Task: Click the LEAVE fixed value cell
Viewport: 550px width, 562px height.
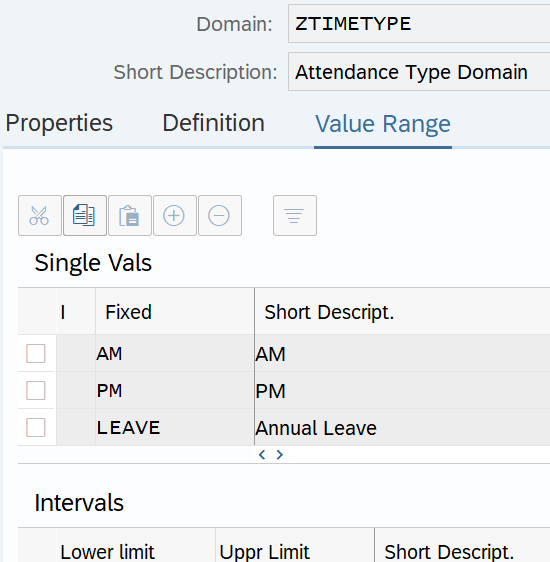Action: click(x=175, y=427)
